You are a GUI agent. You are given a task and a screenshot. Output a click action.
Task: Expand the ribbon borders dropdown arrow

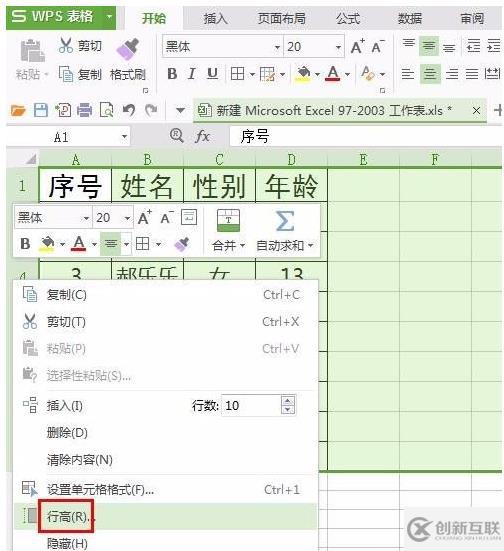[252, 74]
